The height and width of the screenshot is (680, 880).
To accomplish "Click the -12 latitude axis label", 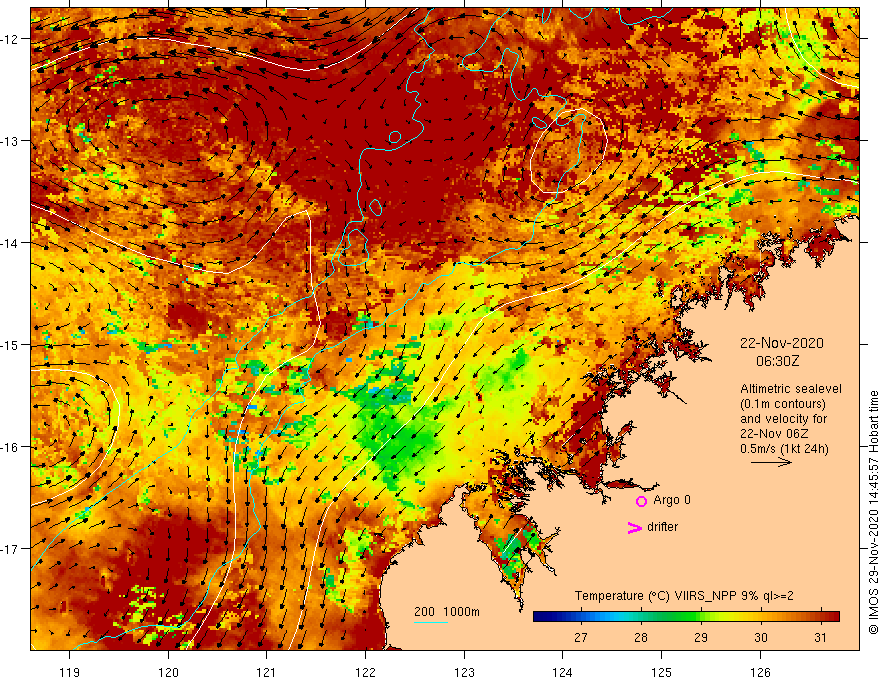I will [10, 39].
